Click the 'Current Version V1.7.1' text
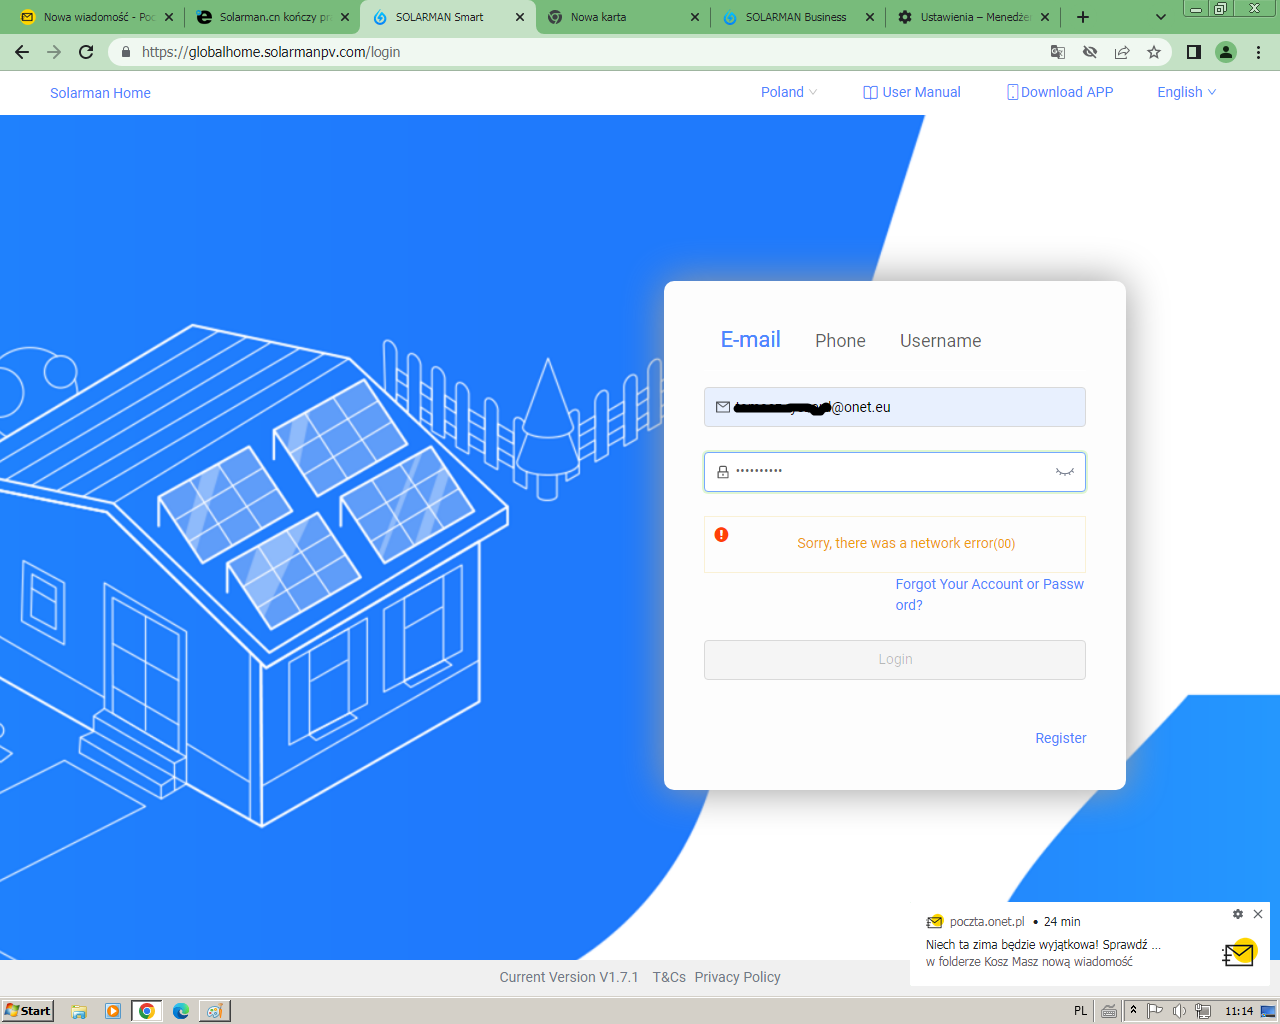 point(569,977)
